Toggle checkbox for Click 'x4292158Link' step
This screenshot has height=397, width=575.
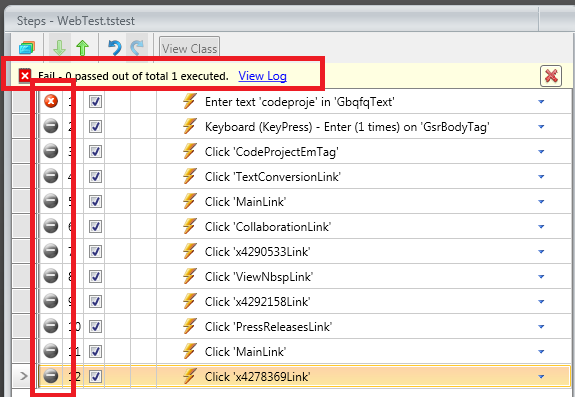tap(95, 301)
